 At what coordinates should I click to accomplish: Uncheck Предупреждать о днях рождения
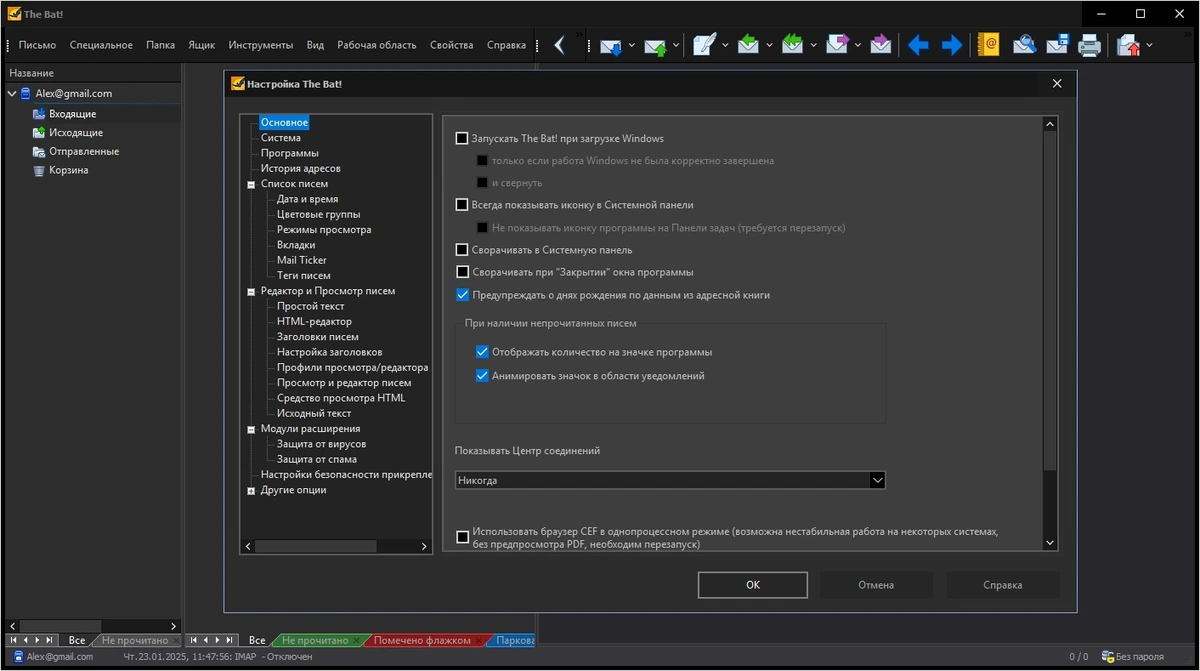click(x=462, y=295)
